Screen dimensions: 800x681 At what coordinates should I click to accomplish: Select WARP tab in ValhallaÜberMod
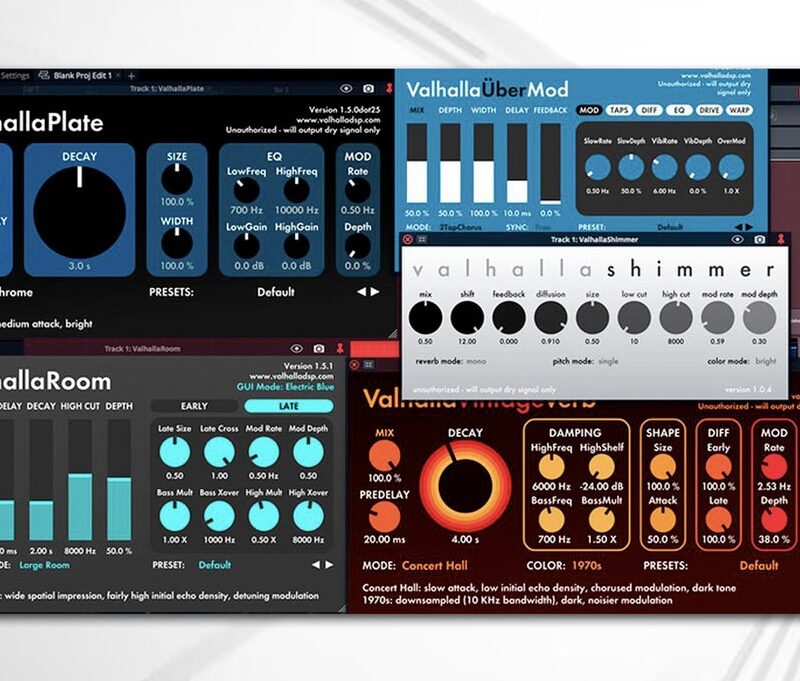pos(739,110)
